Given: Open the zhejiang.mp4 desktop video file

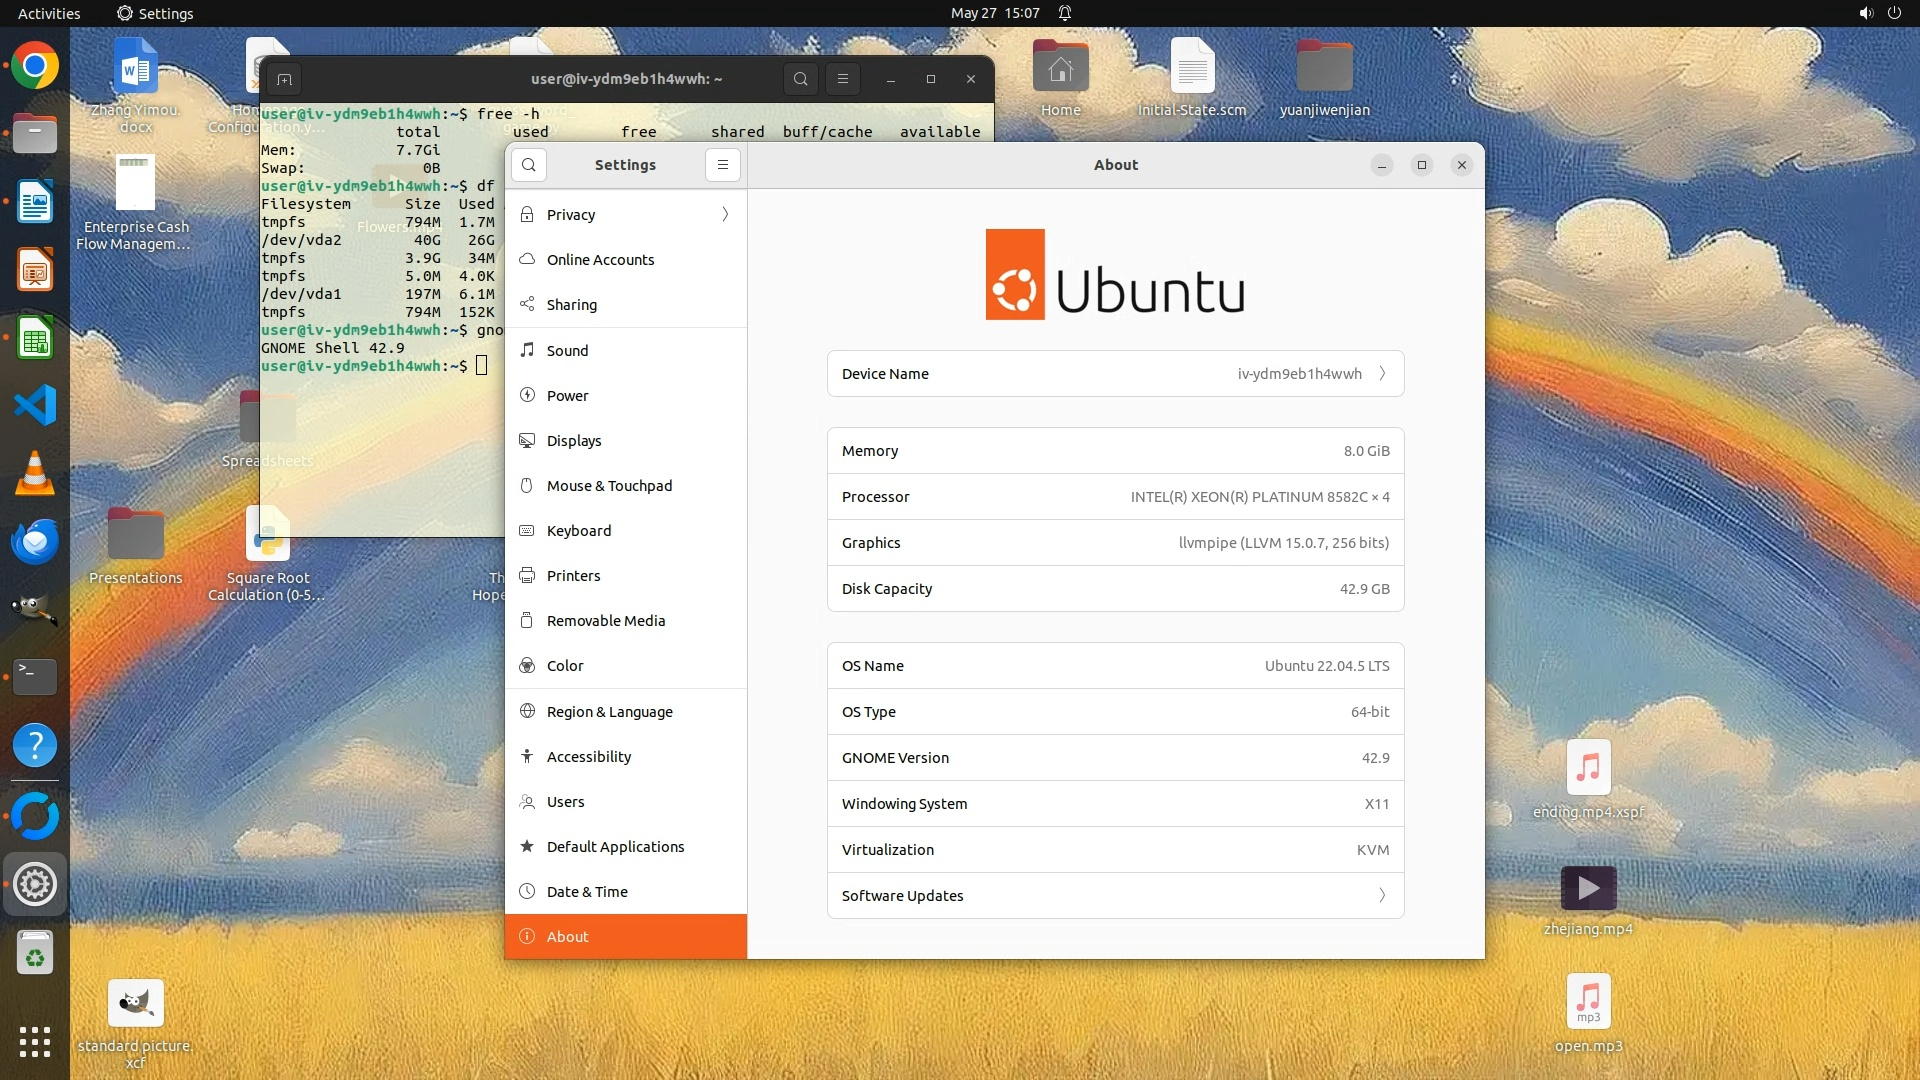Looking at the screenshot, I should tap(1588, 889).
